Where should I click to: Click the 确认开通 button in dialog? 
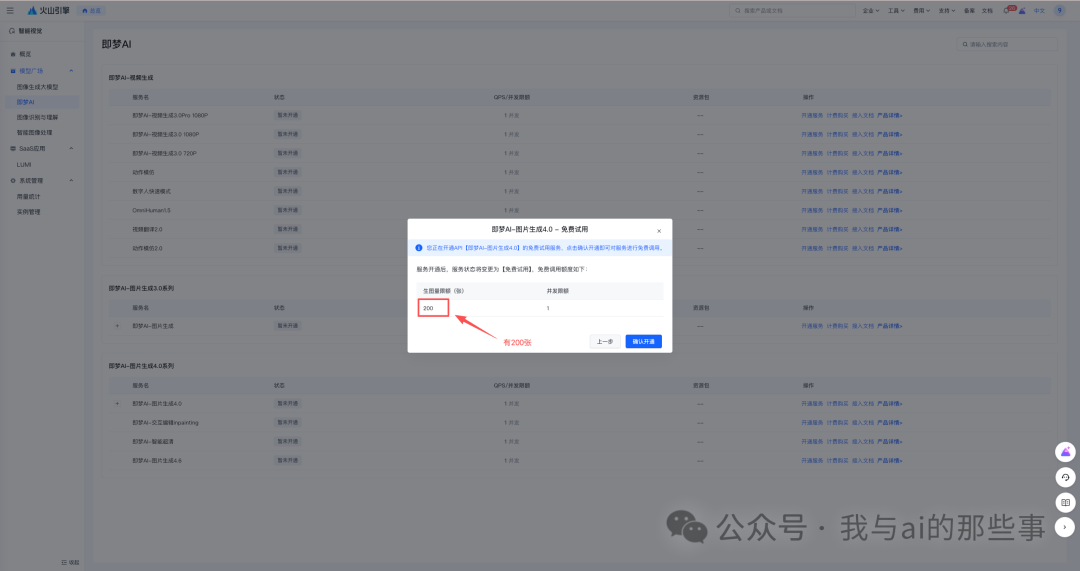(x=643, y=342)
